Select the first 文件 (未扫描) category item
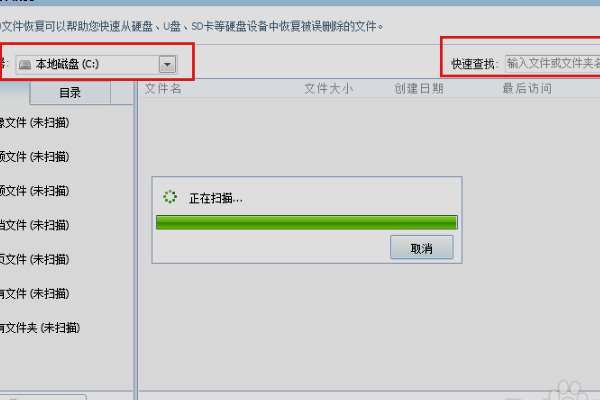 point(34,123)
